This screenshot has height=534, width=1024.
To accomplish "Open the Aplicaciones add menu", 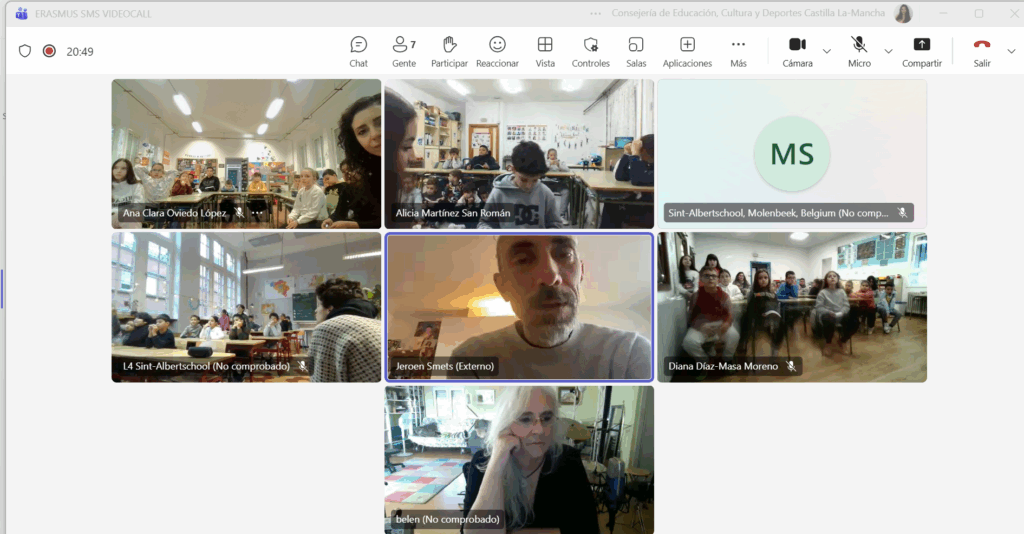I will point(687,51).
